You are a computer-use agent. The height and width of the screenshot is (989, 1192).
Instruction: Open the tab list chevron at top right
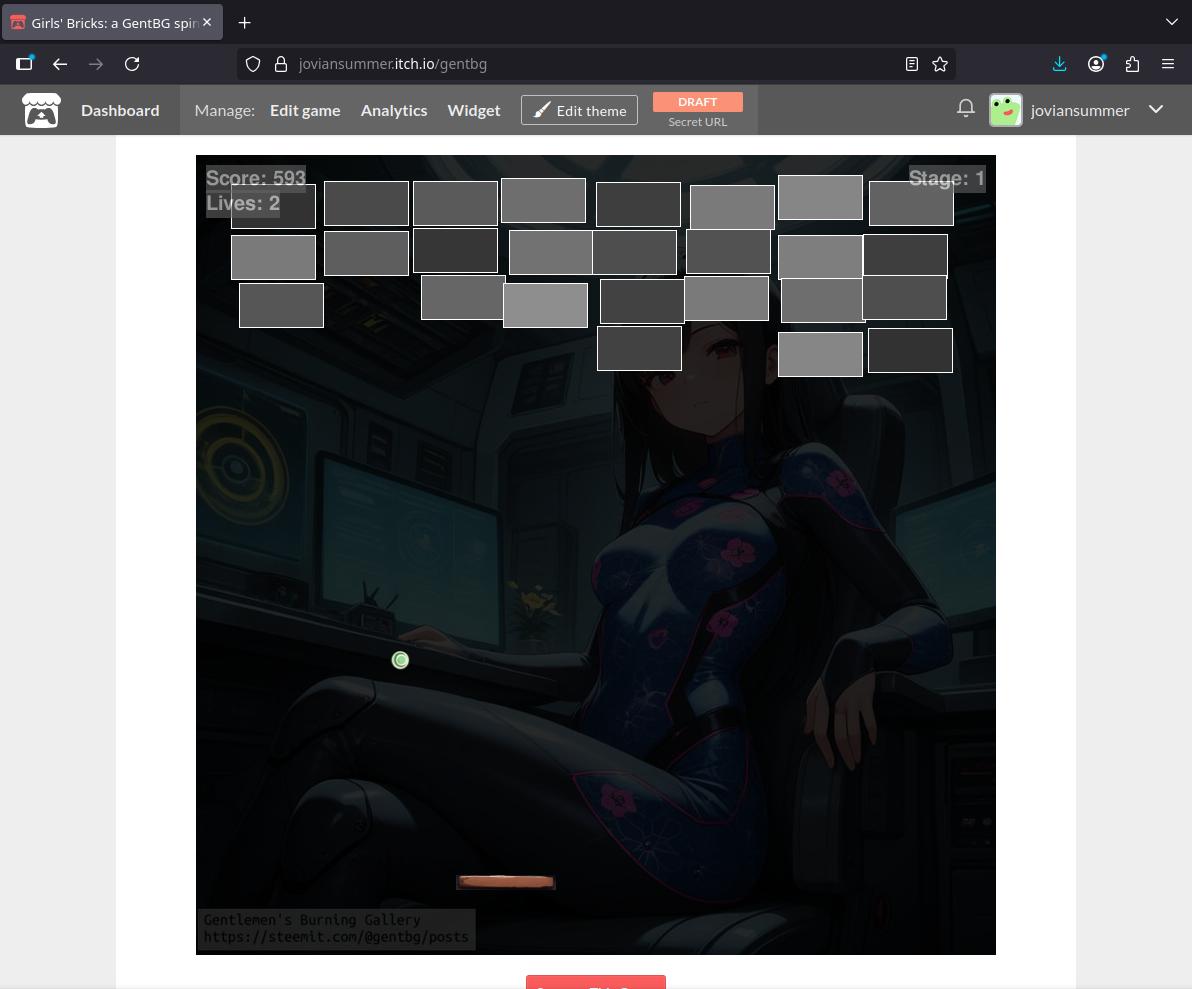pos(1171,22)
